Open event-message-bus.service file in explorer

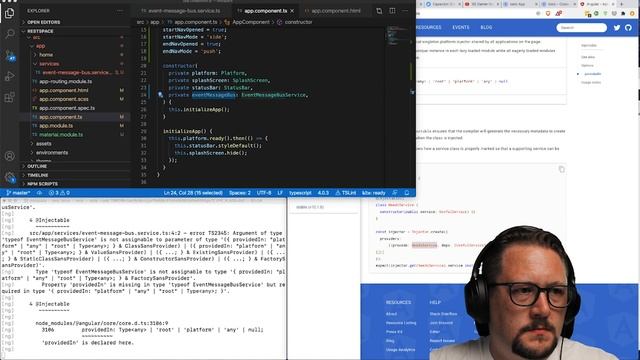click(x=76, y=73)
